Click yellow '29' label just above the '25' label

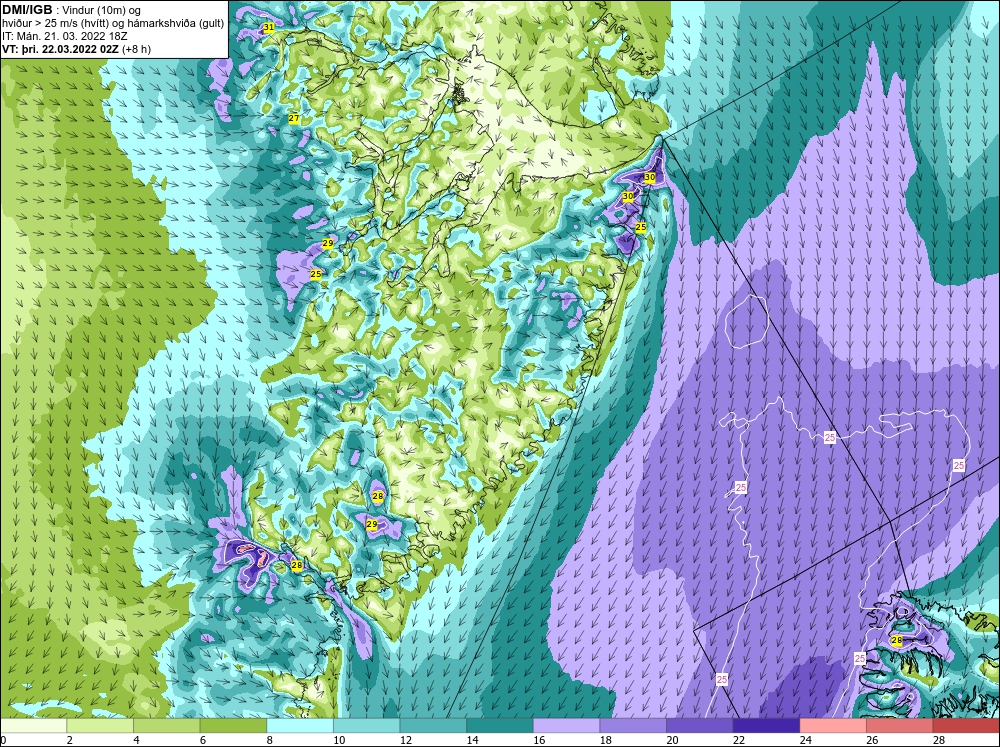point(328,243)
